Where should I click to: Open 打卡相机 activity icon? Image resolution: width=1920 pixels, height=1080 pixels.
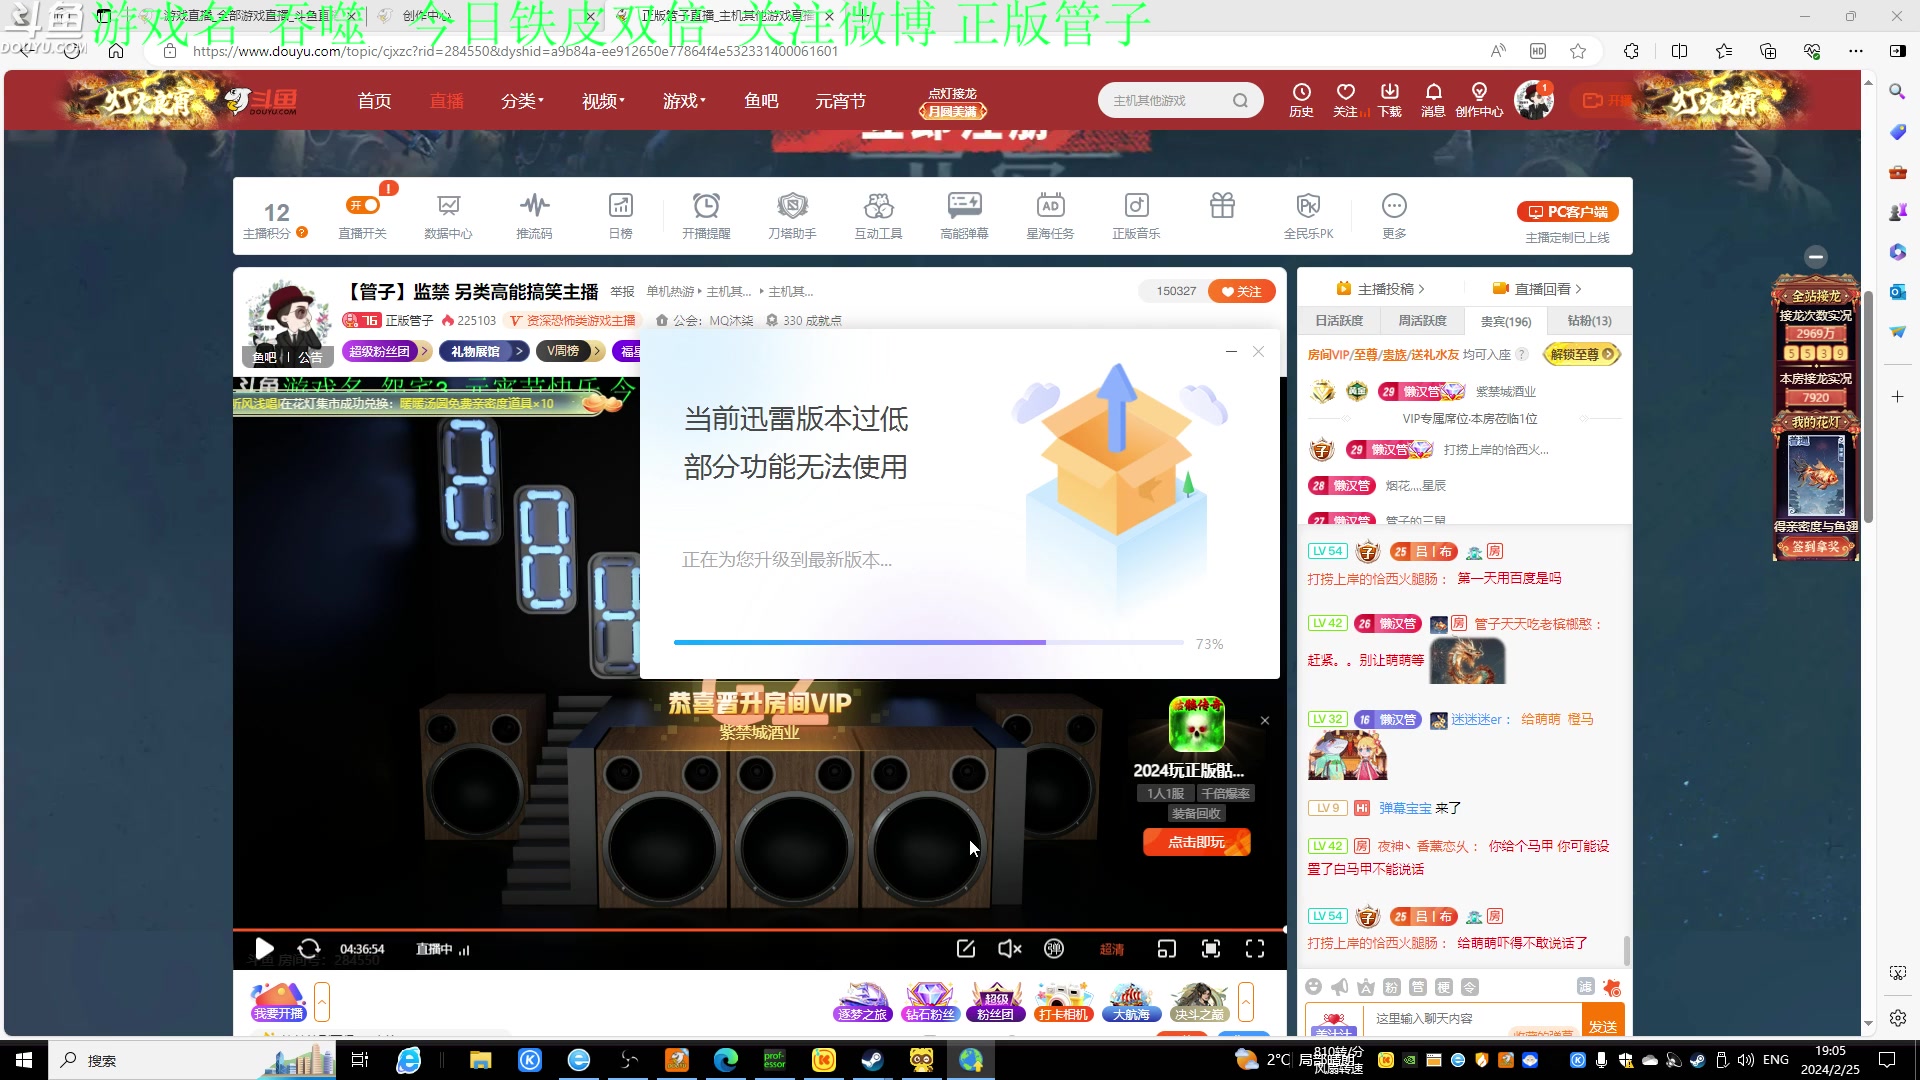[1064, 1001]
